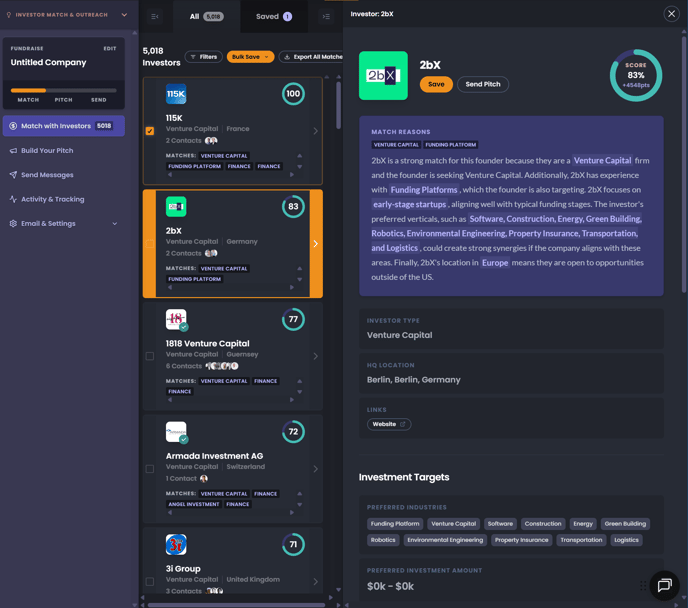Screen dimensions: 688x608
Task: Select the Armada Investment AG checkbox
Action: pyautogui.click(x=150, y=468)
